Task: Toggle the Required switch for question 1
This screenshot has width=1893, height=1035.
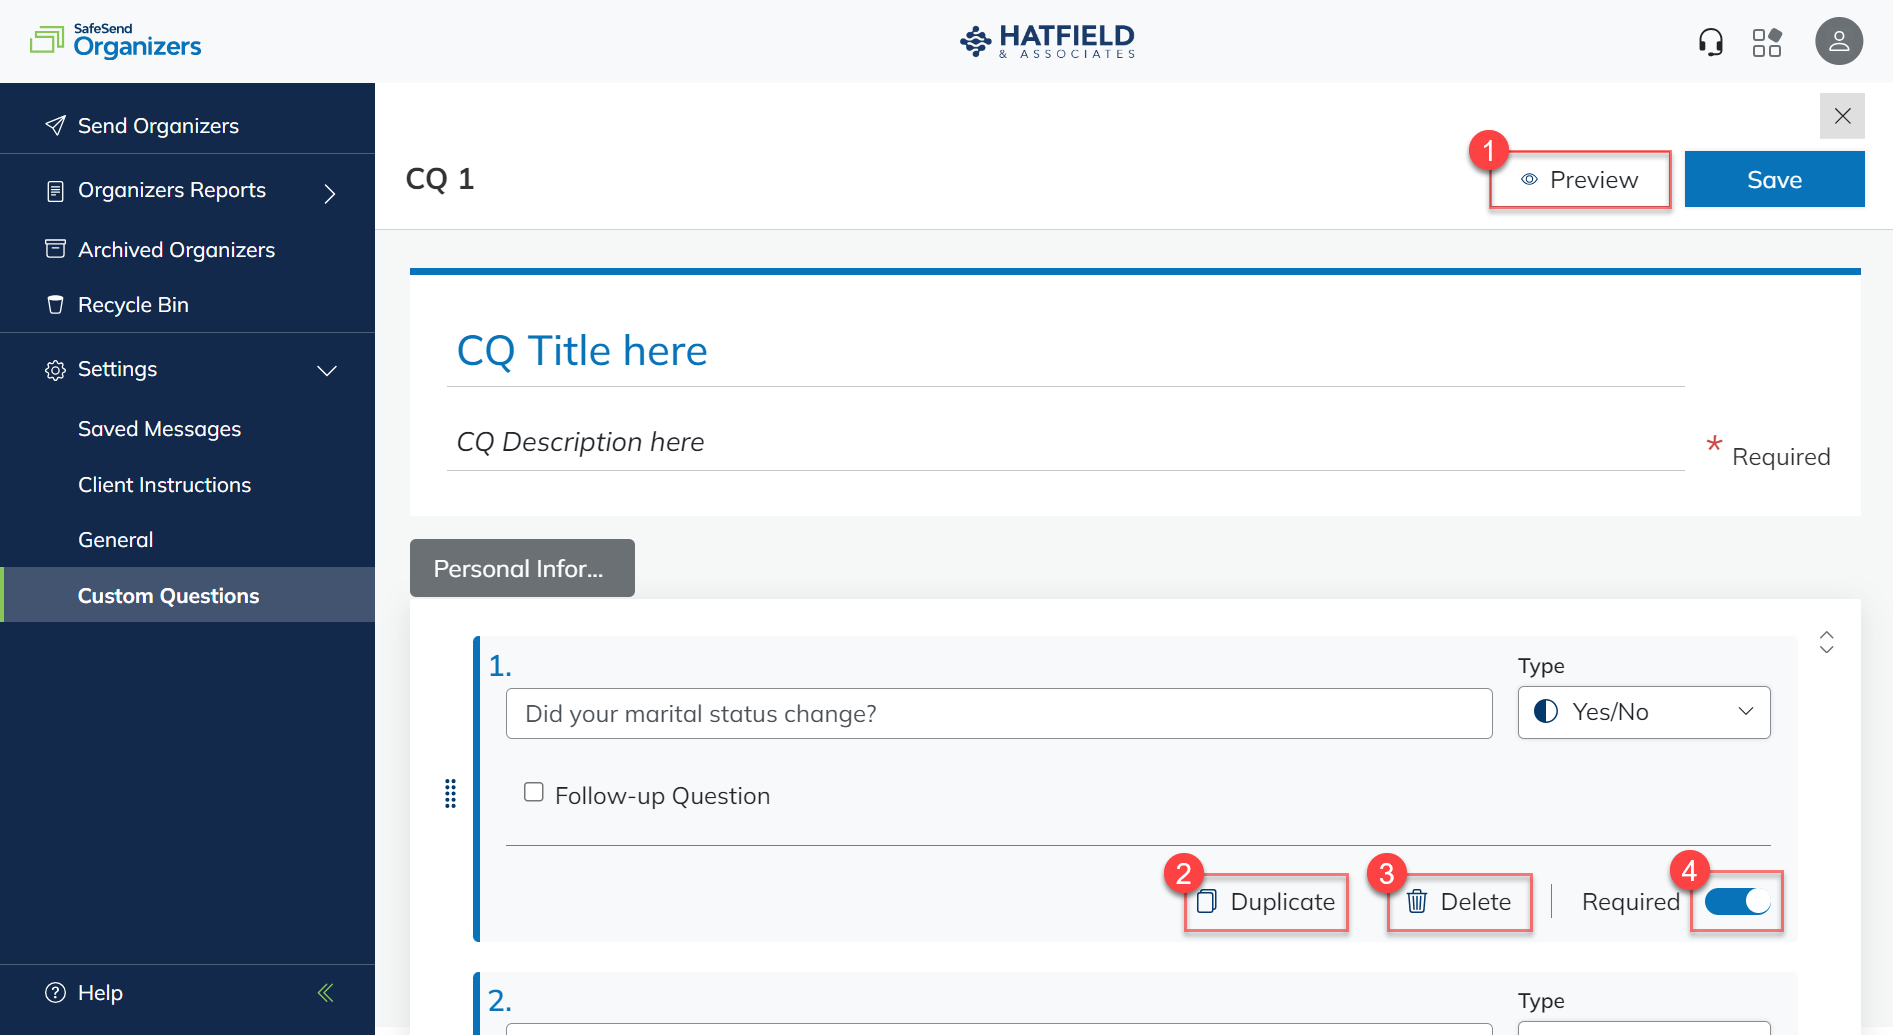Action: click(1737, 902)
